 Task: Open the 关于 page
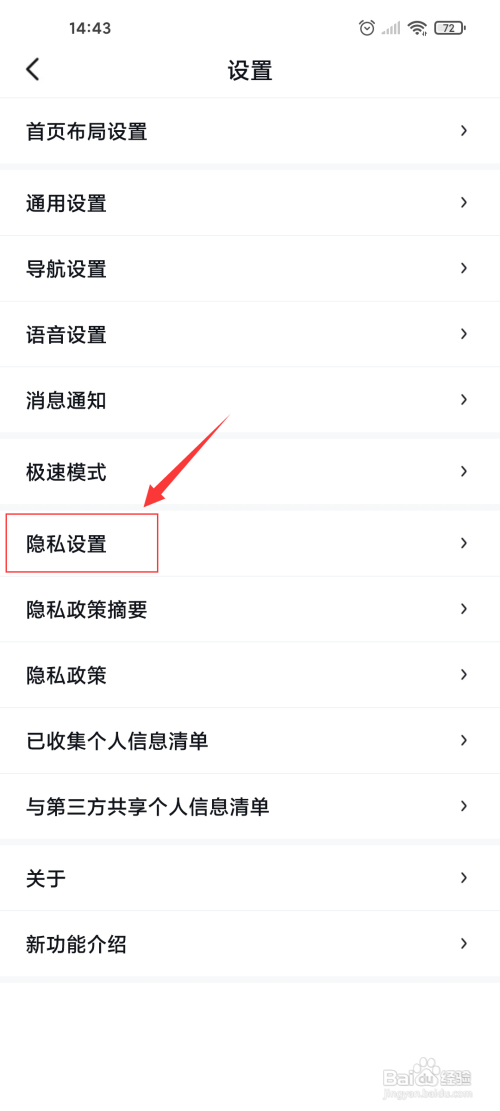250,878
